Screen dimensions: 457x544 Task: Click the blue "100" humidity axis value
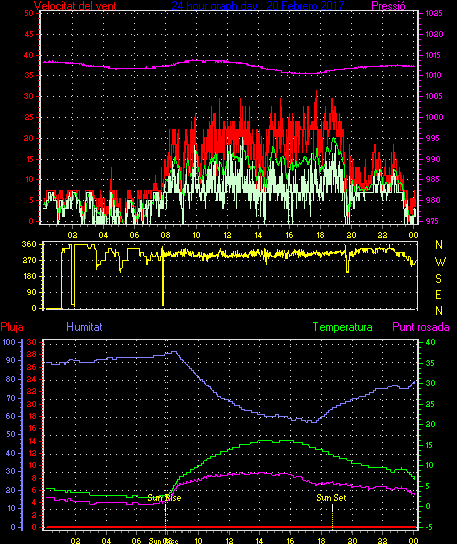[9, 342]
